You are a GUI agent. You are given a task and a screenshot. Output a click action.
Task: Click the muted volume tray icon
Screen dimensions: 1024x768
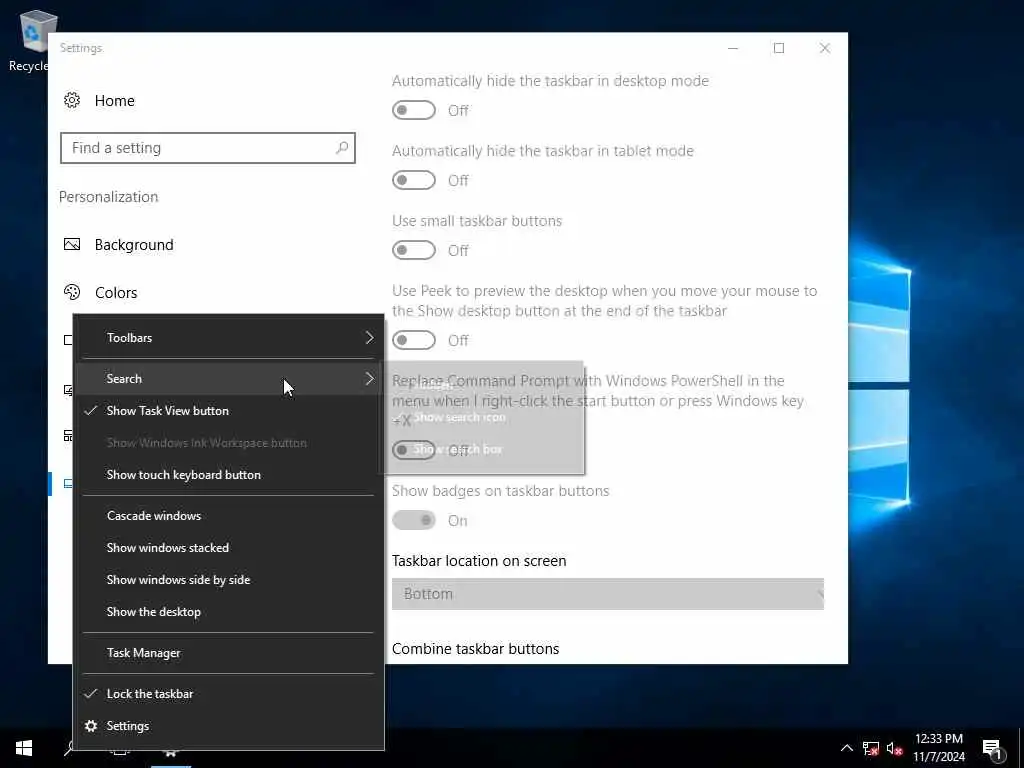[x=894, y=749]
